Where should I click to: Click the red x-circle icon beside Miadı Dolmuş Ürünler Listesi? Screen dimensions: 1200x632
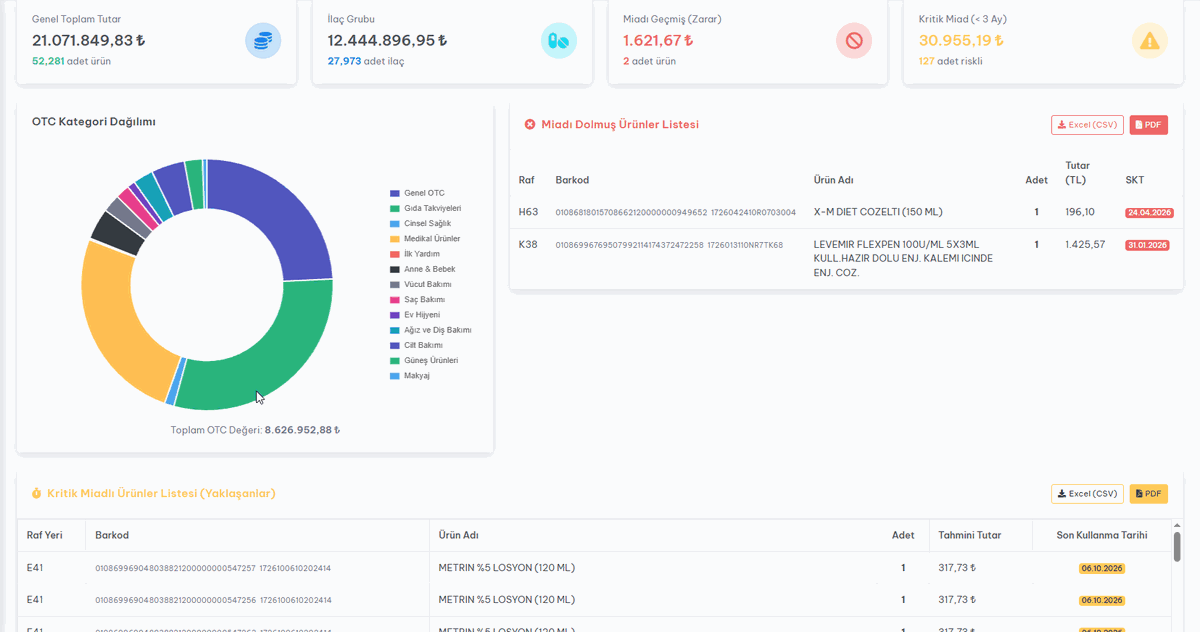(530, 124)
